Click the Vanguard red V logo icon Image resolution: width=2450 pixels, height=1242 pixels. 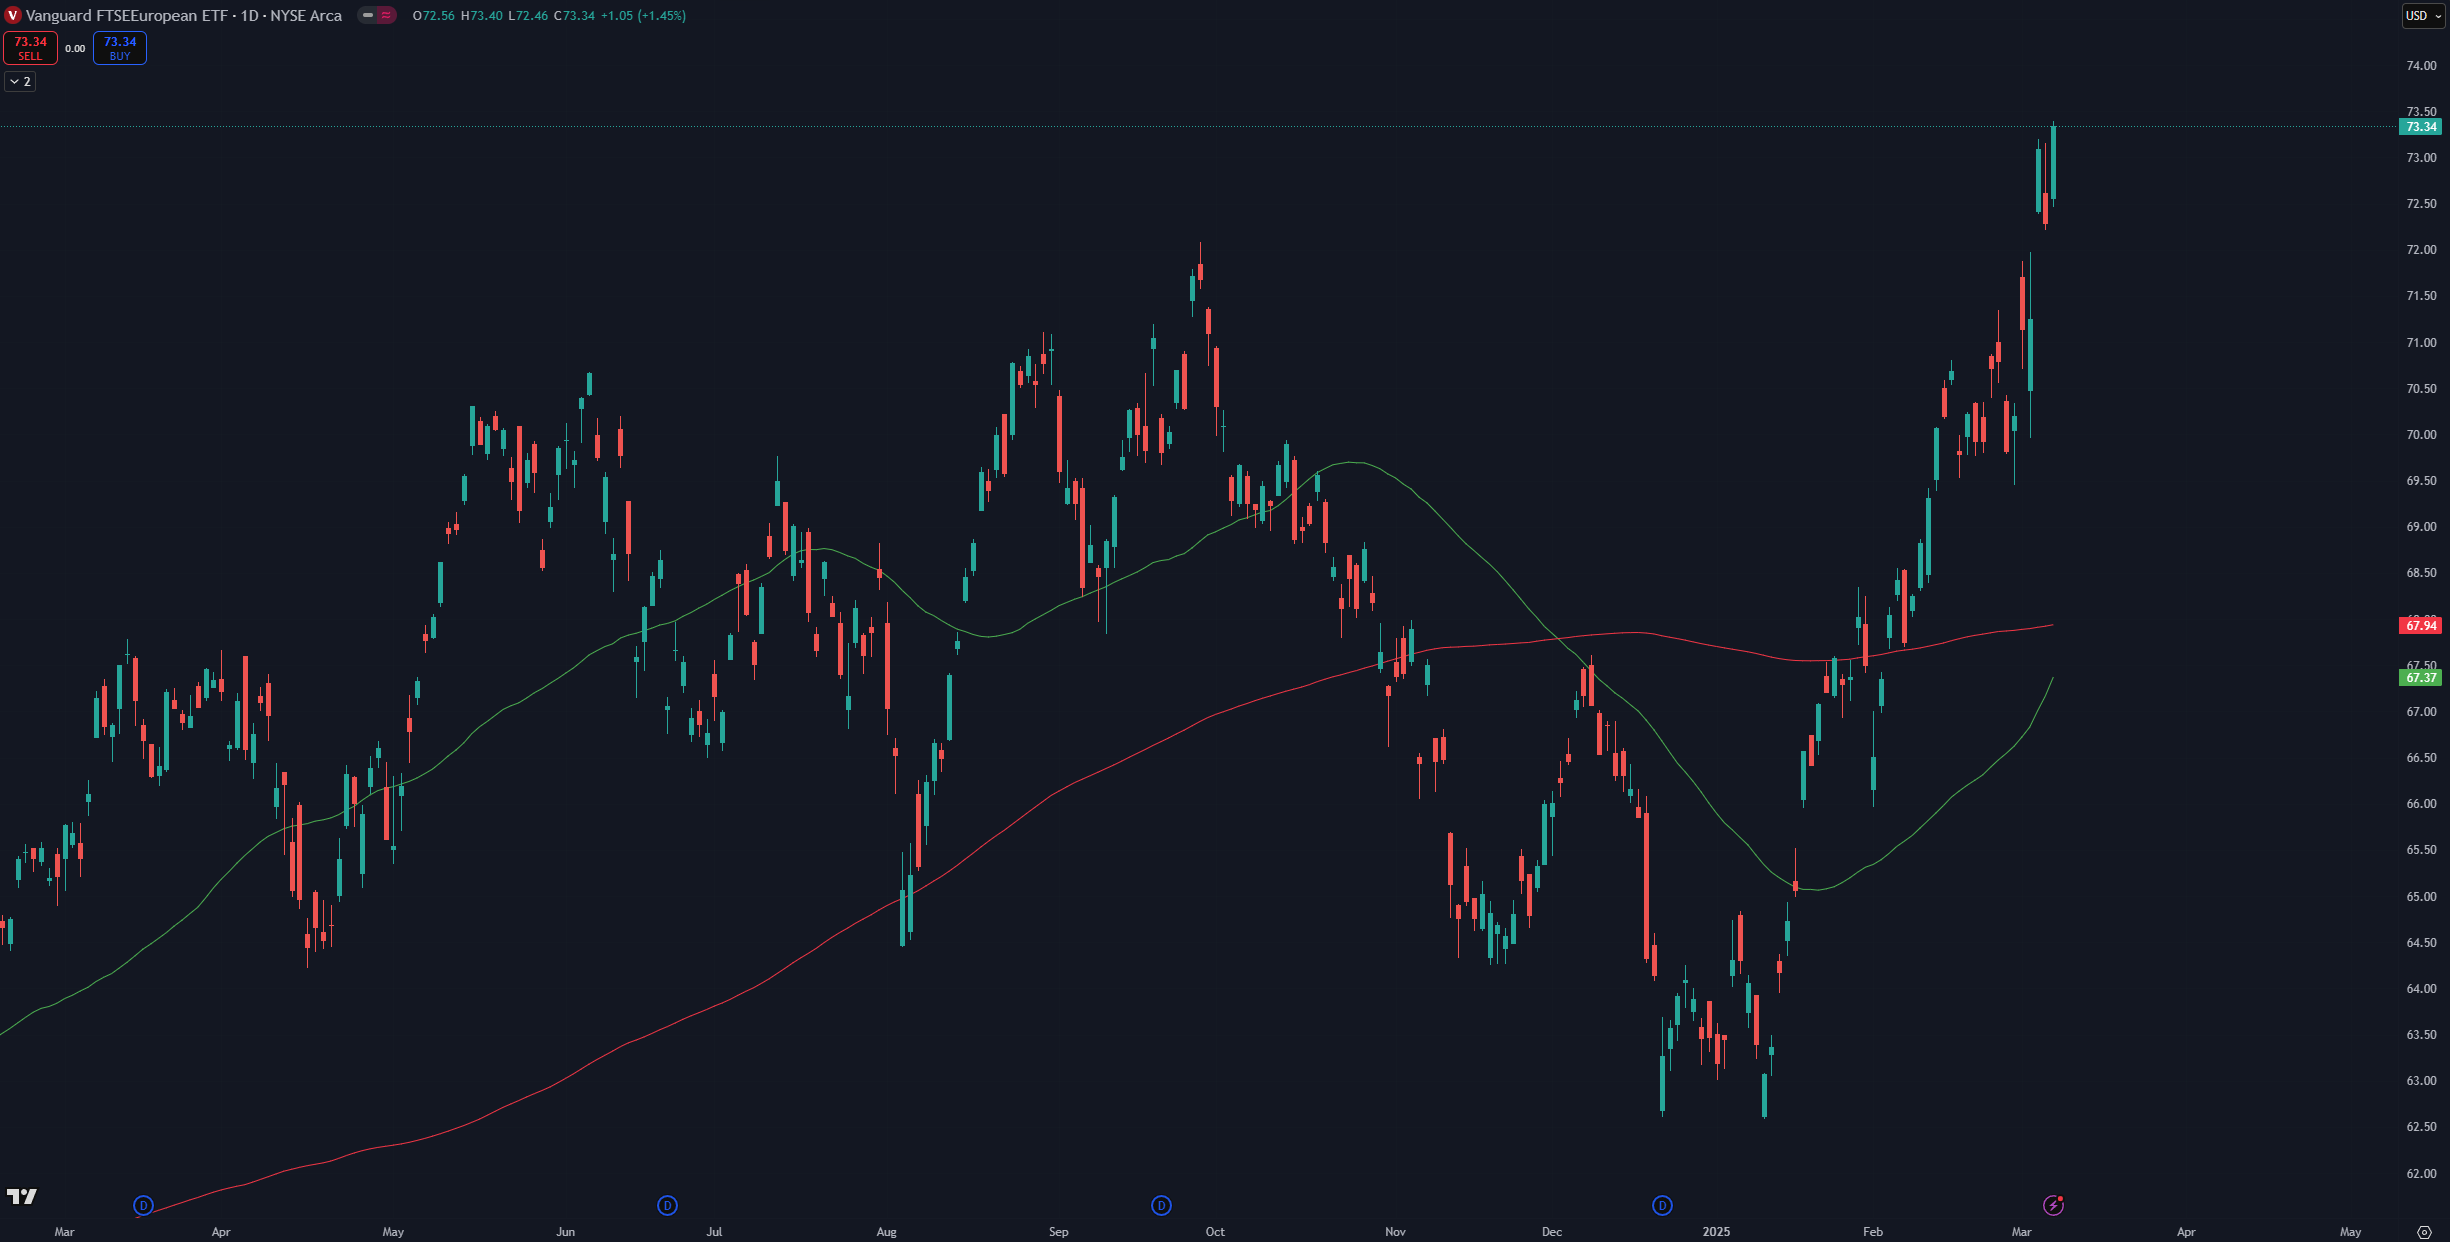(13, 15)
